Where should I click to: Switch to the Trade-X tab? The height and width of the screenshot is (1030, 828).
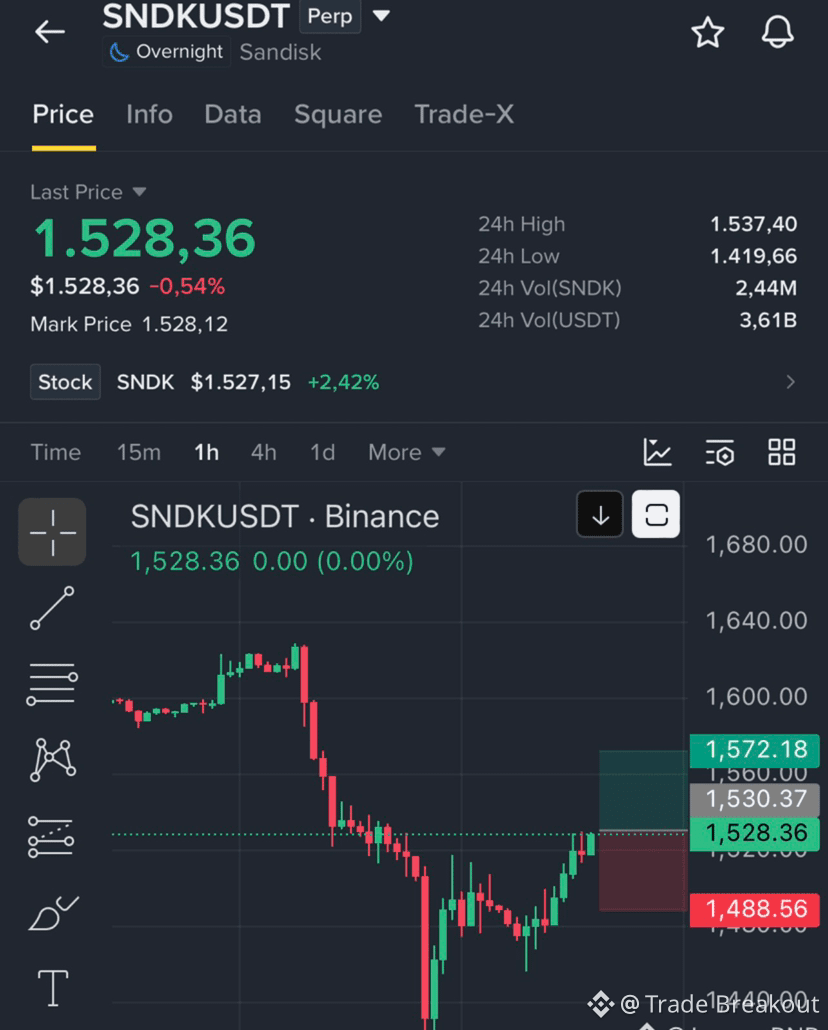(x=464, y=114)
